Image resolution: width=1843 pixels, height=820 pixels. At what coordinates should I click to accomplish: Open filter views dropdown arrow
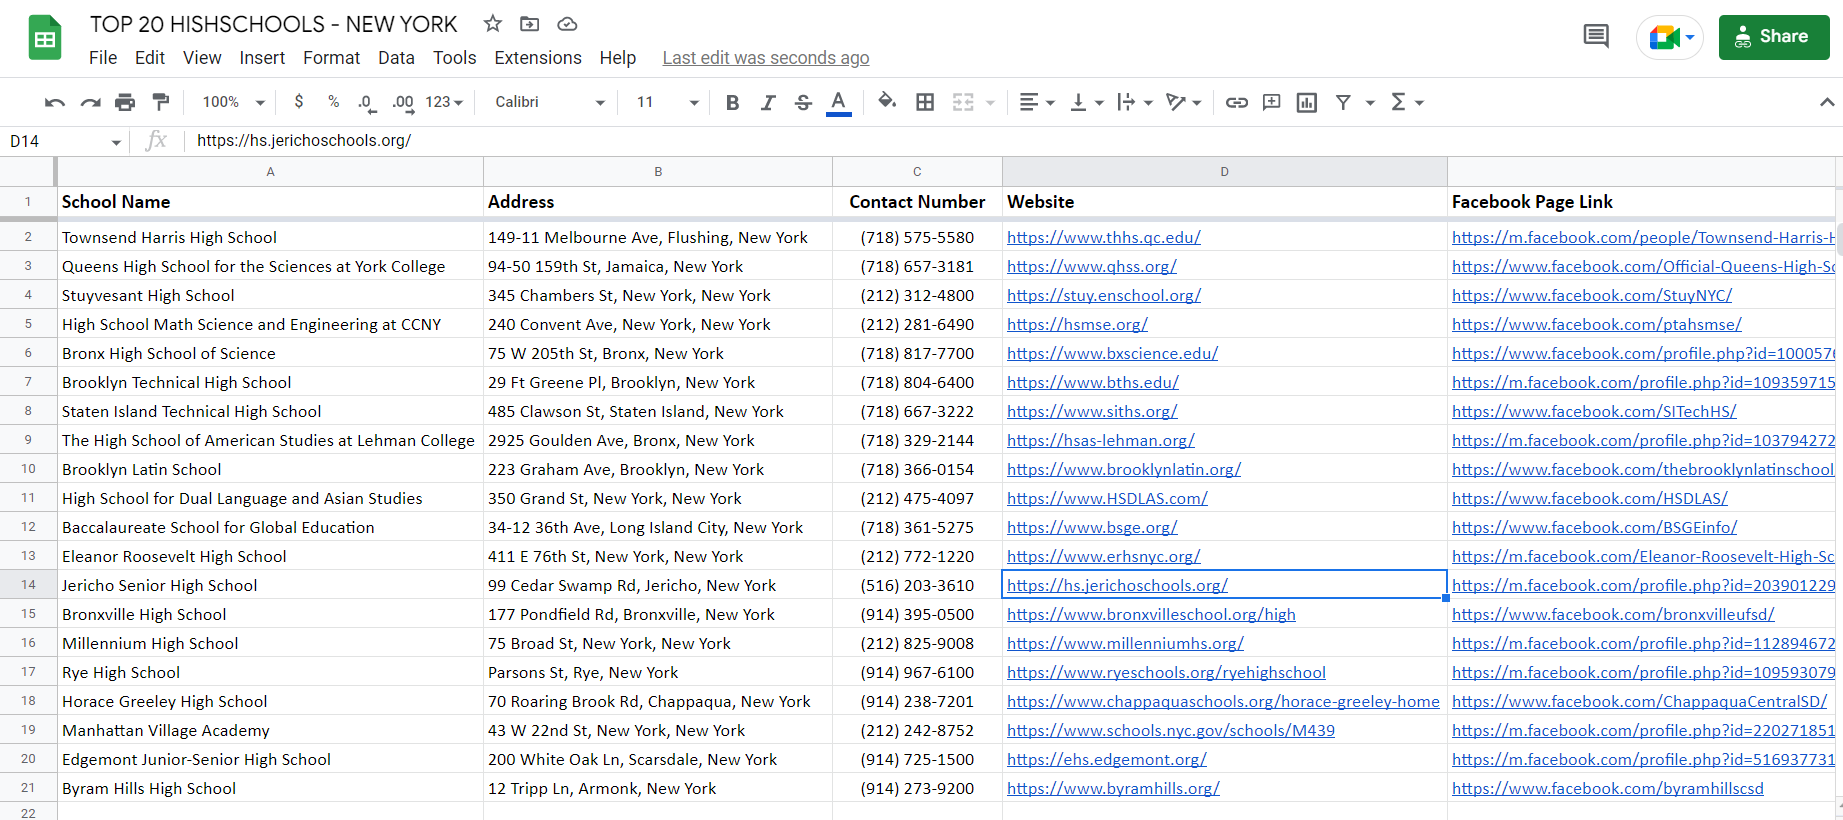tap(1370, 102)
